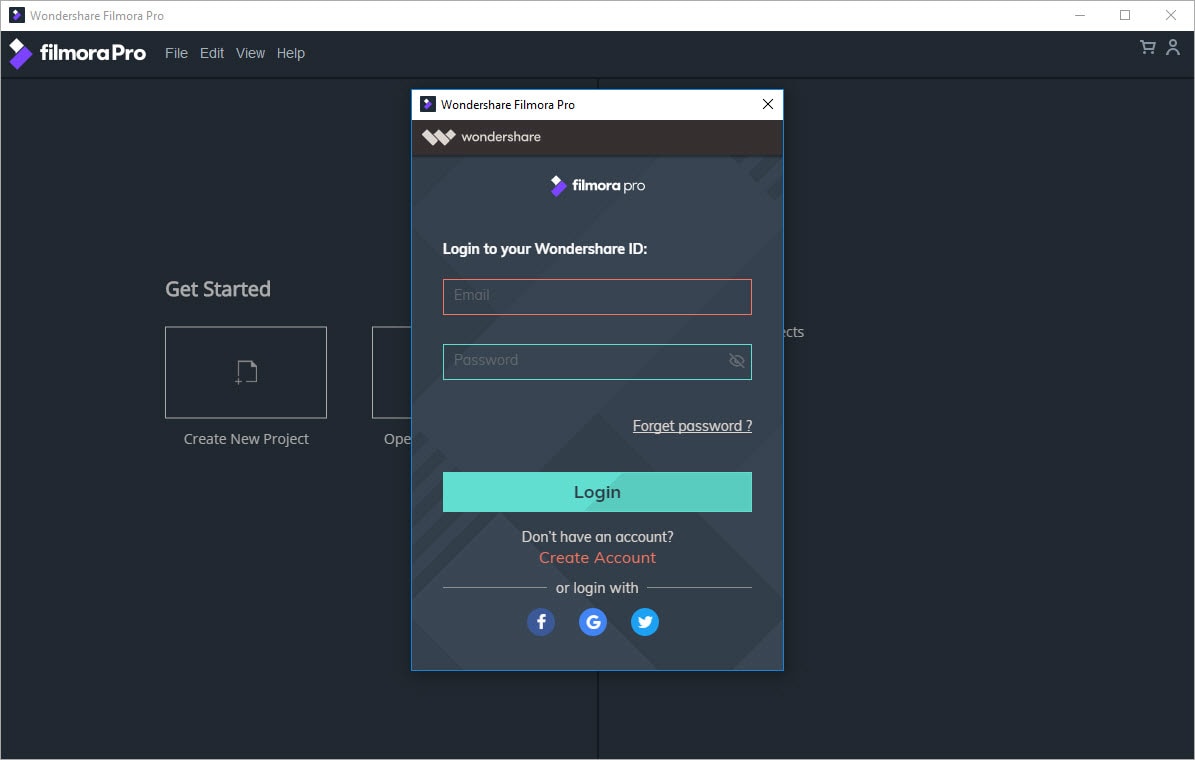Open the Forget password link
The width and height of the screenshot is (1195, 760).
[x=692, y=426]
